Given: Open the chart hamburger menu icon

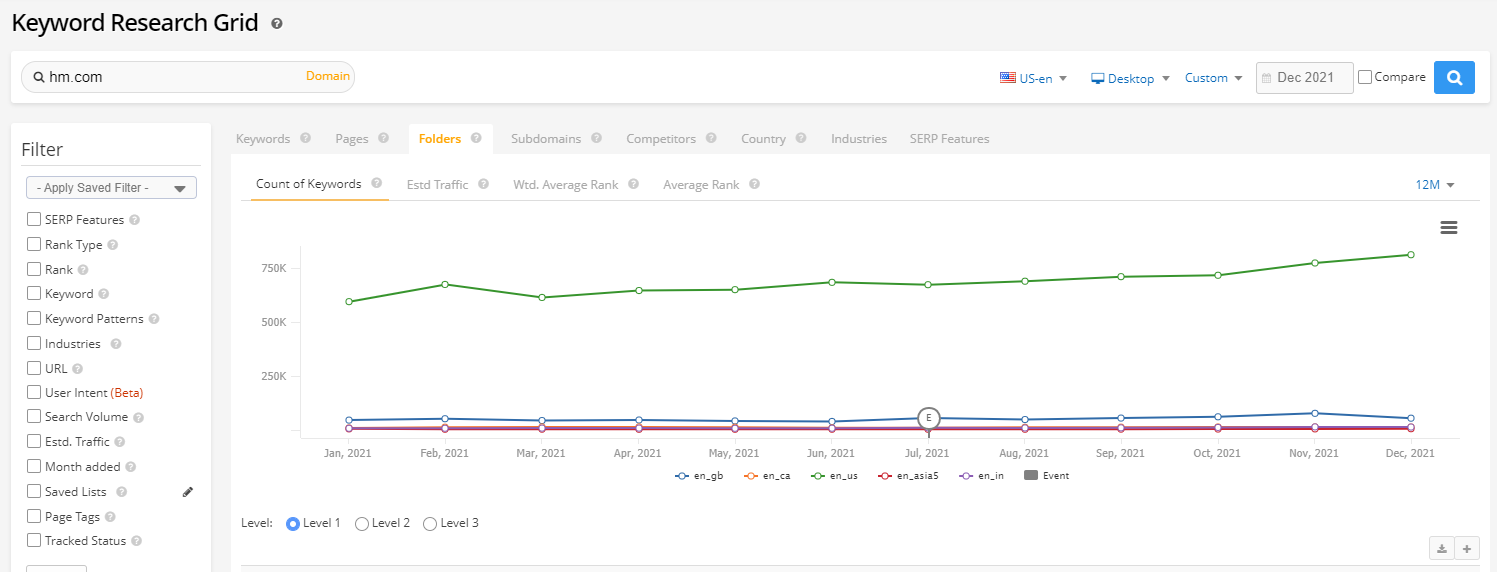Looking at the screenshot, I should pos(1448,228).
